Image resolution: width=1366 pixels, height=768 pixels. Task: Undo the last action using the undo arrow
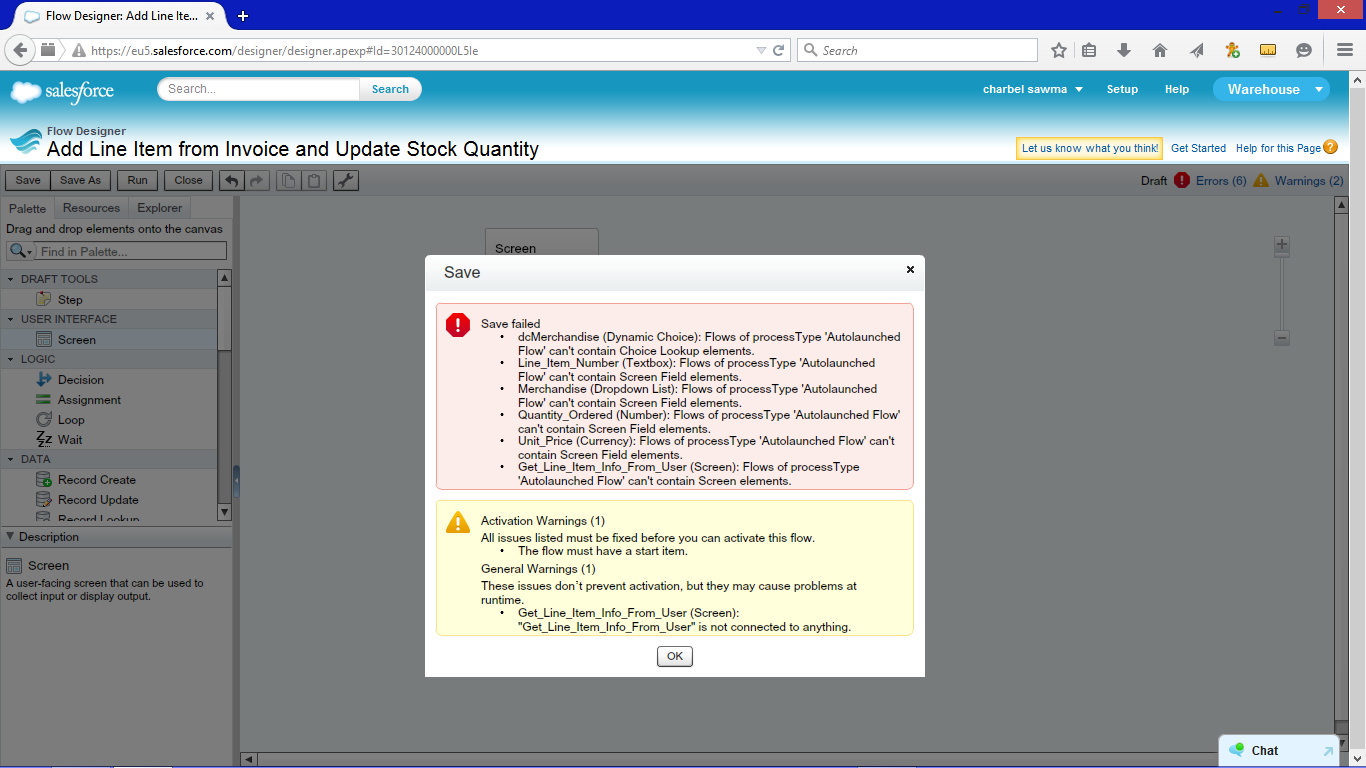point(231,180)
